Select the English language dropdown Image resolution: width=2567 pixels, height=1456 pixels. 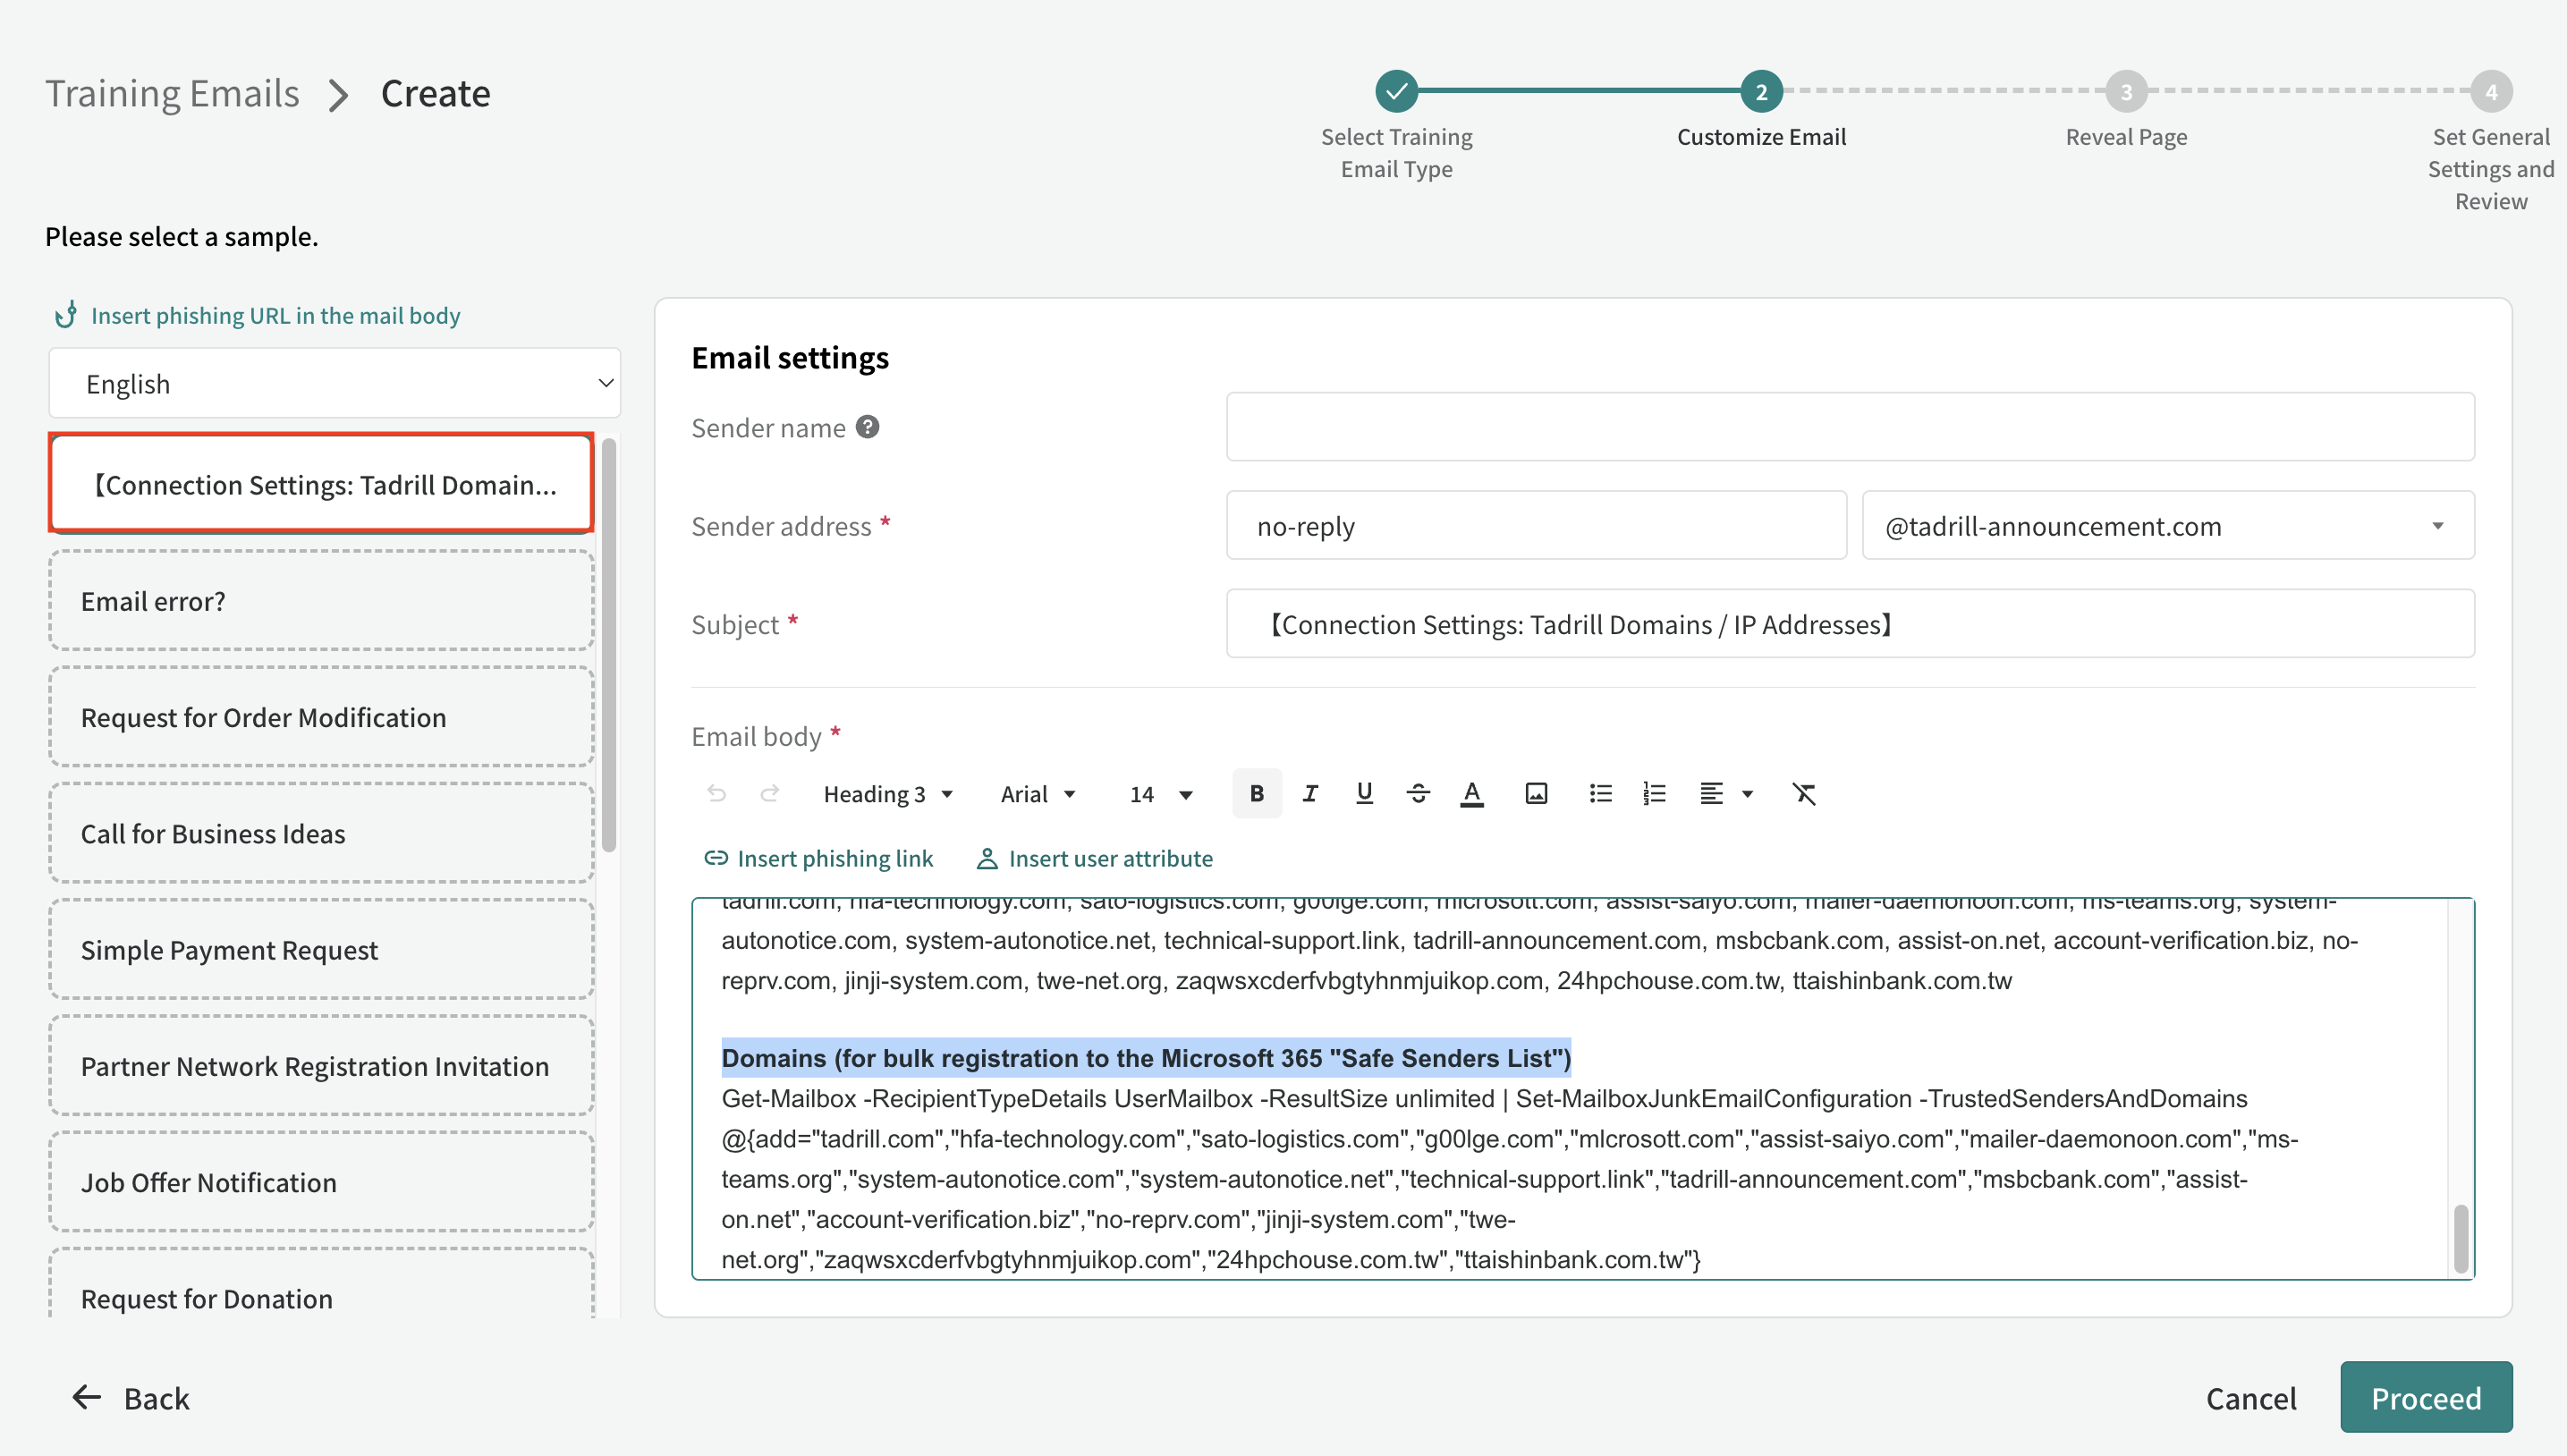coord(335,384)
